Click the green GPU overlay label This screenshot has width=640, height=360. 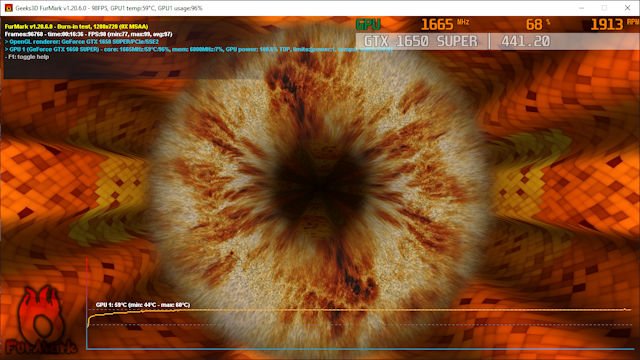tap(368, 24)
